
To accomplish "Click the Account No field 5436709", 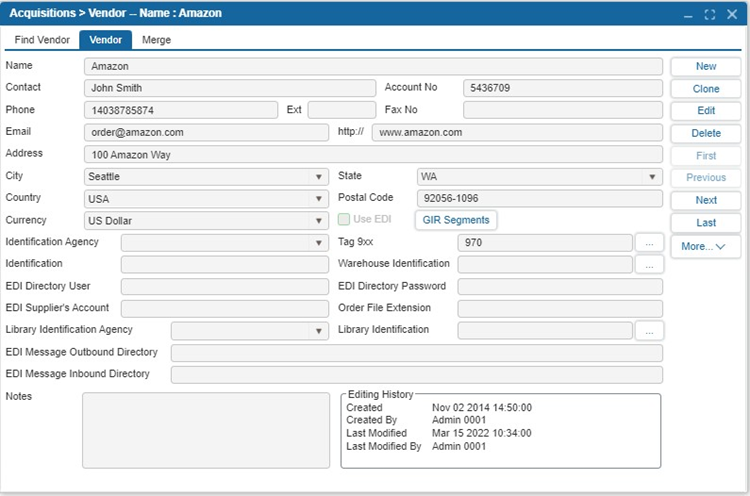I will point(562,88).
